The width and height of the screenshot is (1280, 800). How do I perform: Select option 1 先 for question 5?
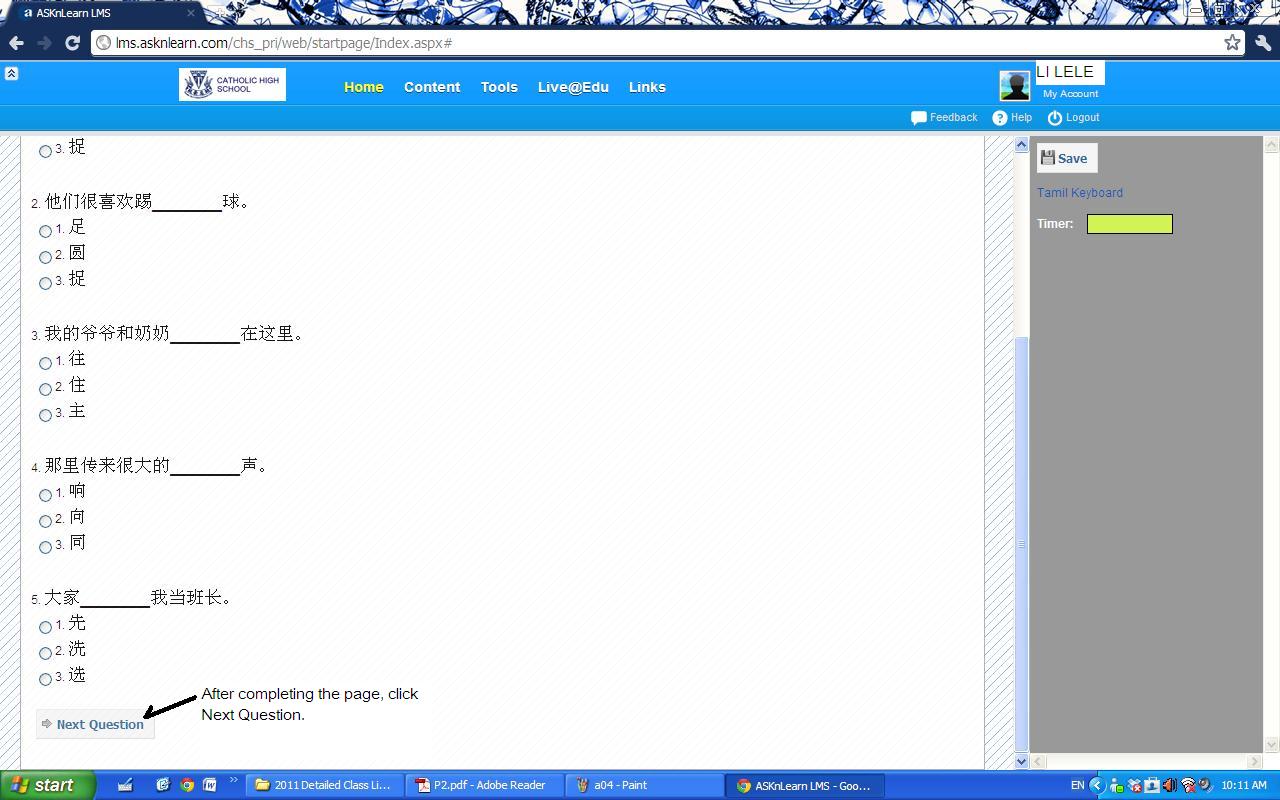(45, 627)
